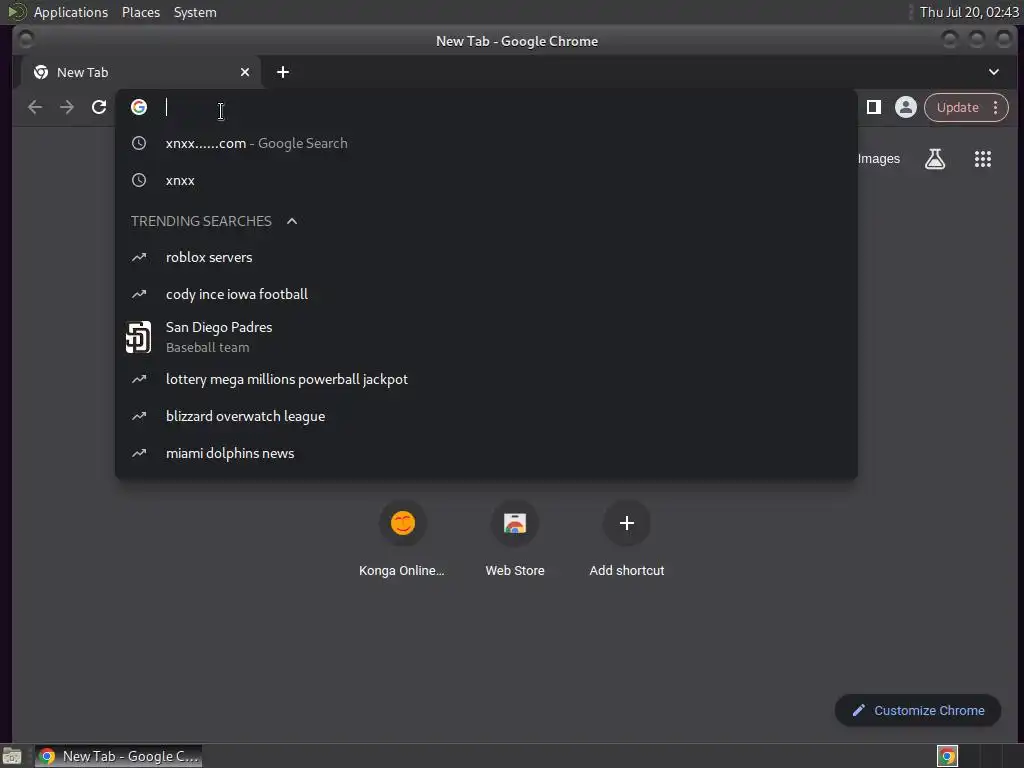Click the clock showing Thu Jul 20, 02:43
The width and height of the screenshot is (1024, 768).
click(969, 12)
